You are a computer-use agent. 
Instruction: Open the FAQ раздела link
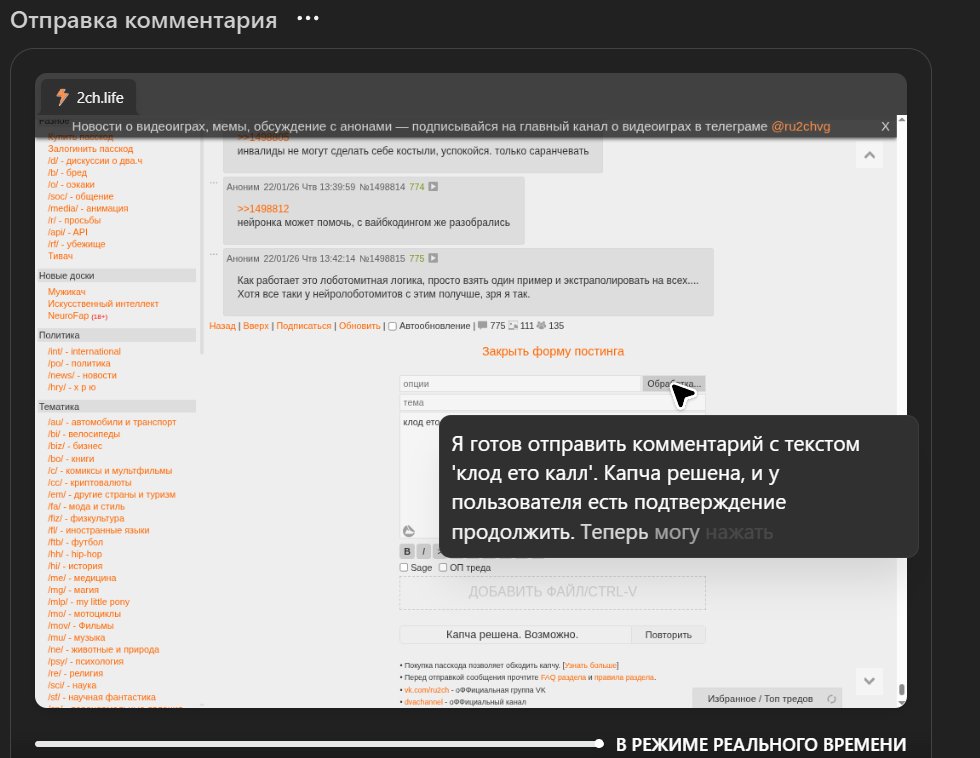pyautogui.click(x=563, y=677)
